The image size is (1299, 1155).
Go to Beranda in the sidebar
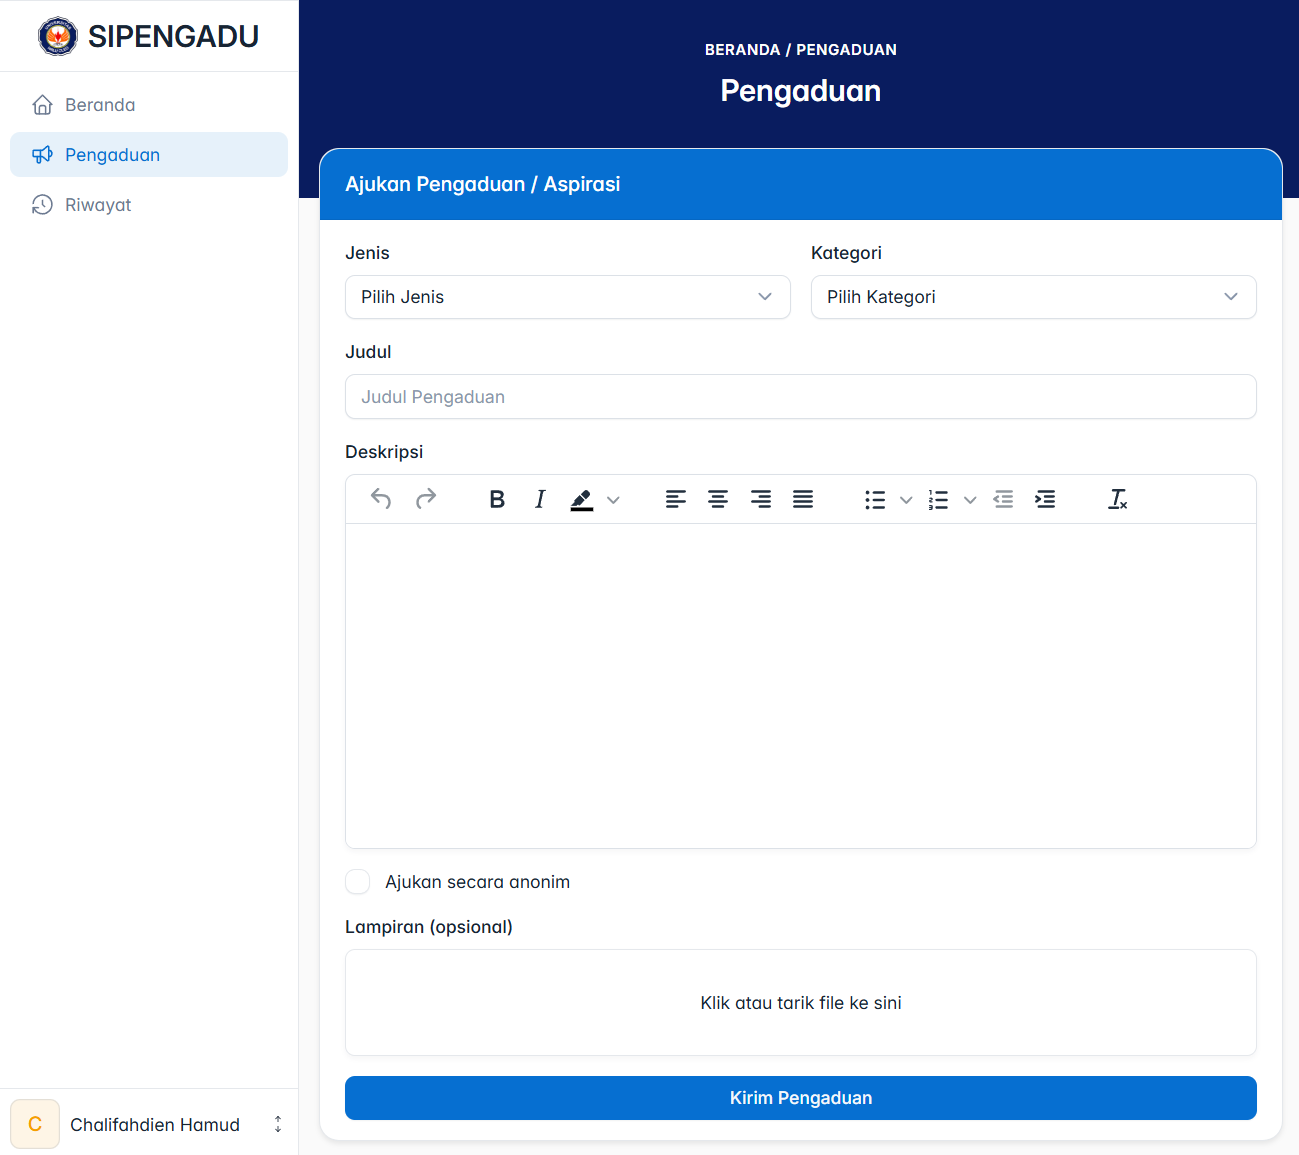coord(100,105)
